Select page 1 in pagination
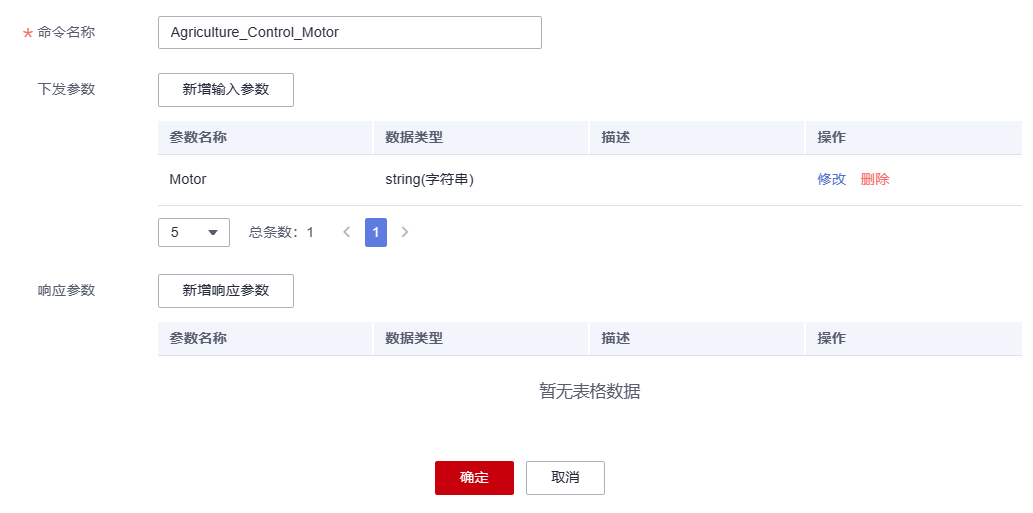 [x=376, y=232]
